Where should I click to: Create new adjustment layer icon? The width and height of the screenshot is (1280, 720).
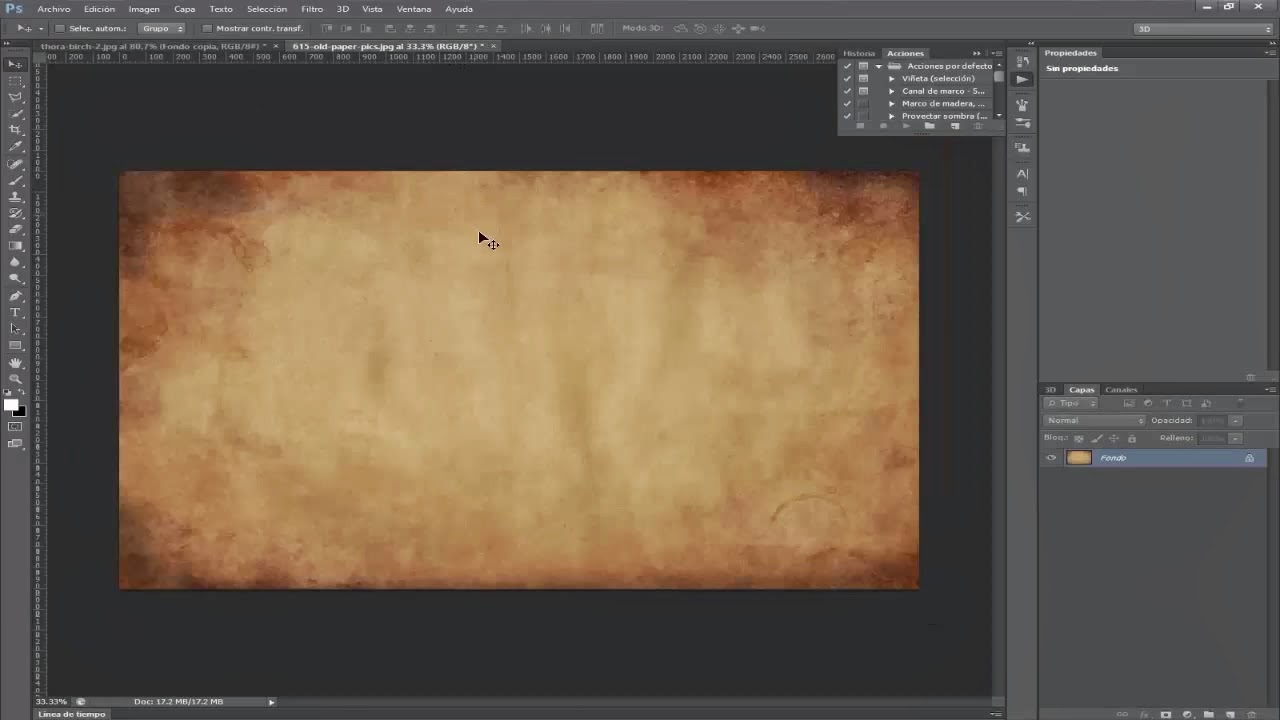[1187, 715]
